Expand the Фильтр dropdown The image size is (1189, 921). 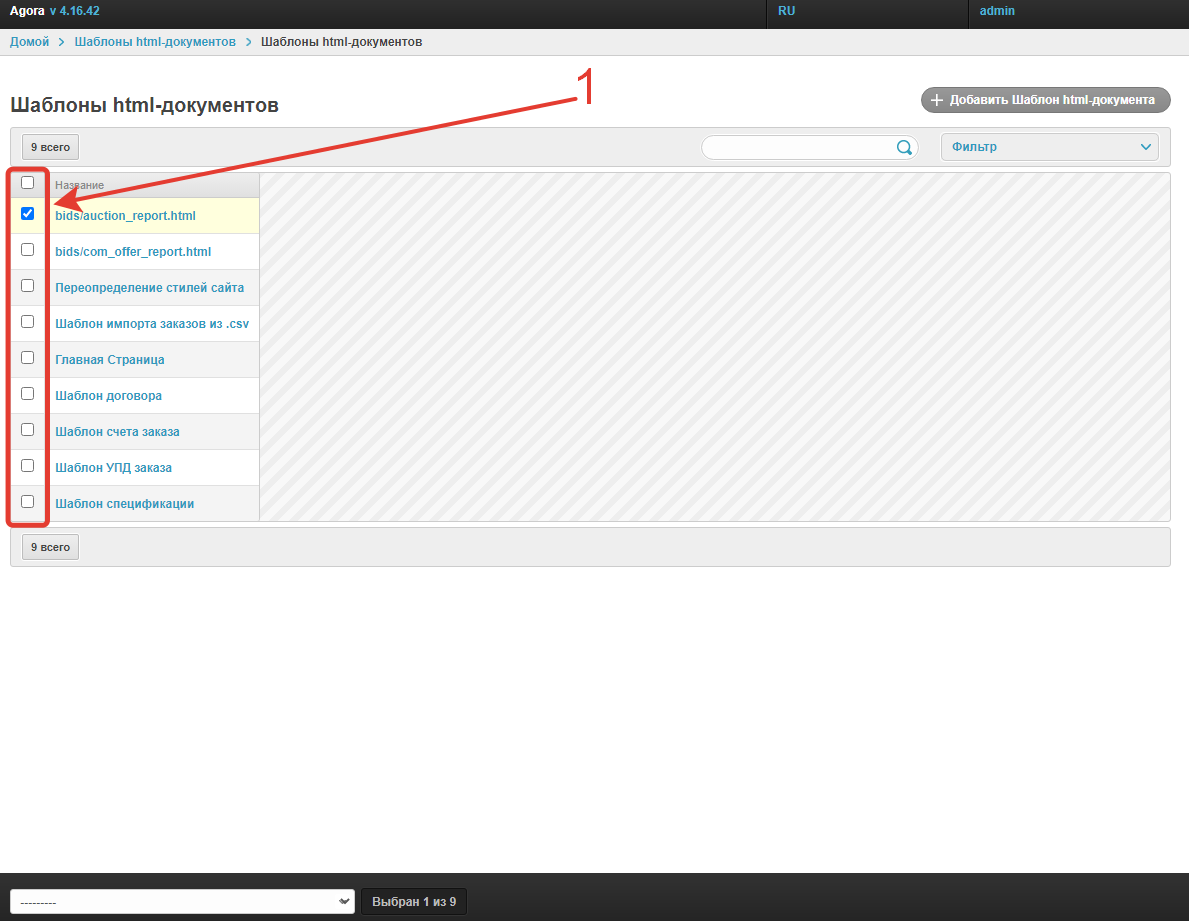[x=1049, y=147]
